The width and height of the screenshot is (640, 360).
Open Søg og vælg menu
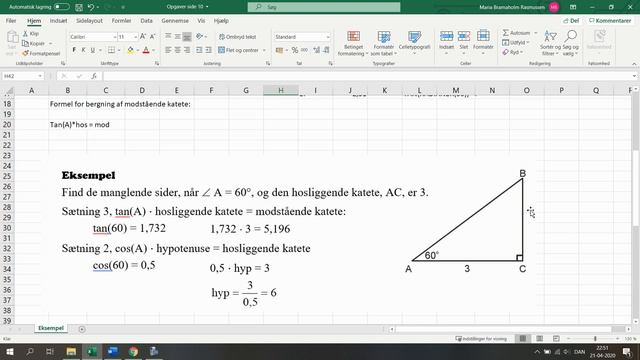(x=571, y=43)
